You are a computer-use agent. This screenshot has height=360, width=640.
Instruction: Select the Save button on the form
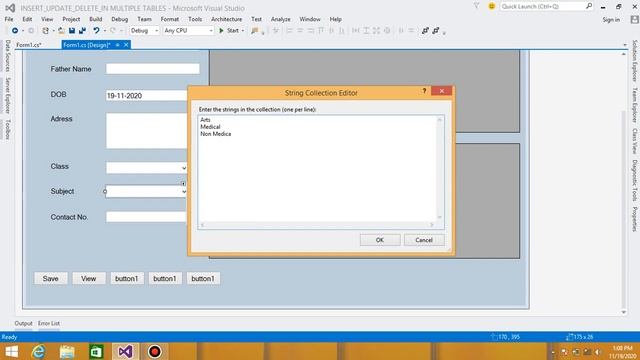(x=51, y=278)
